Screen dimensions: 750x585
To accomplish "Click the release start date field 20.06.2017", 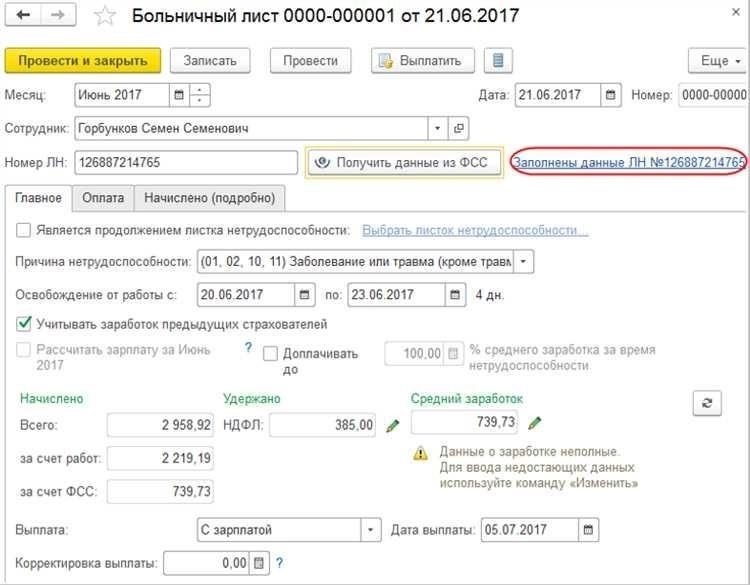I will (x=246, y=295).
